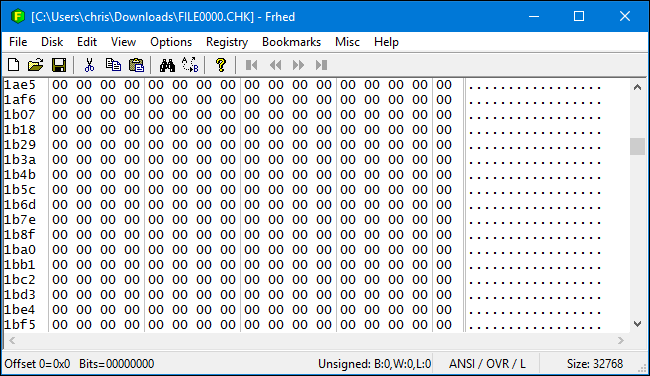Screen dimensions: 650x376
Task: Open the Edit menu
Action: [87, 42]
